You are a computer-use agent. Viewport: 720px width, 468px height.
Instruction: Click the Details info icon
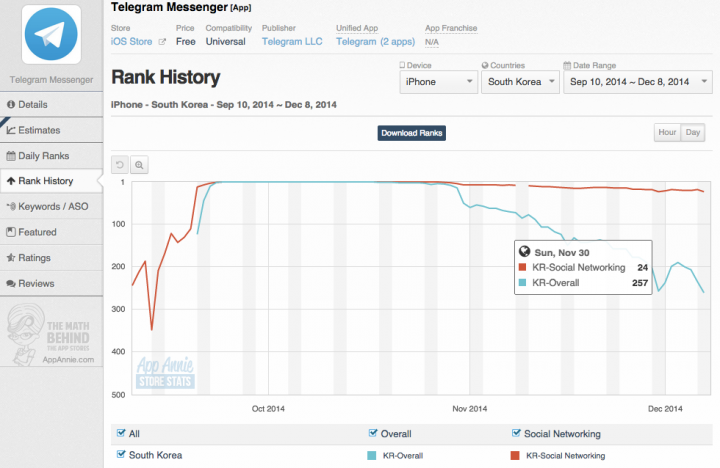pos(11,105)
